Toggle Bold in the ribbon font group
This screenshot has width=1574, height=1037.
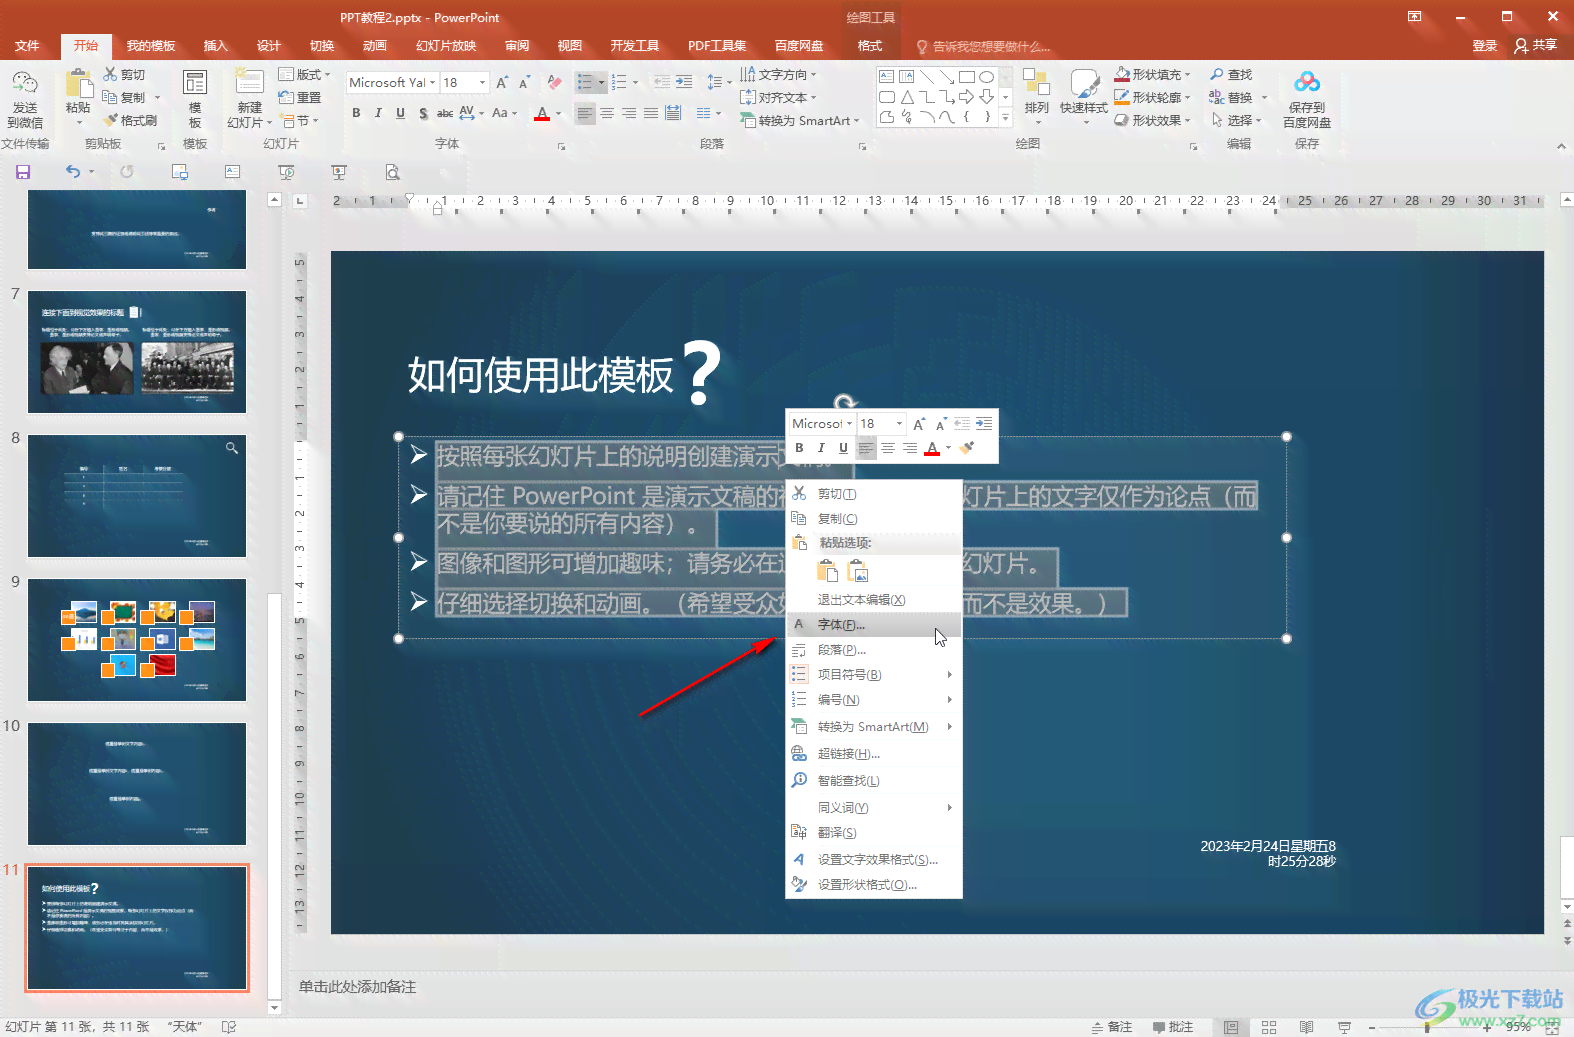356,113
